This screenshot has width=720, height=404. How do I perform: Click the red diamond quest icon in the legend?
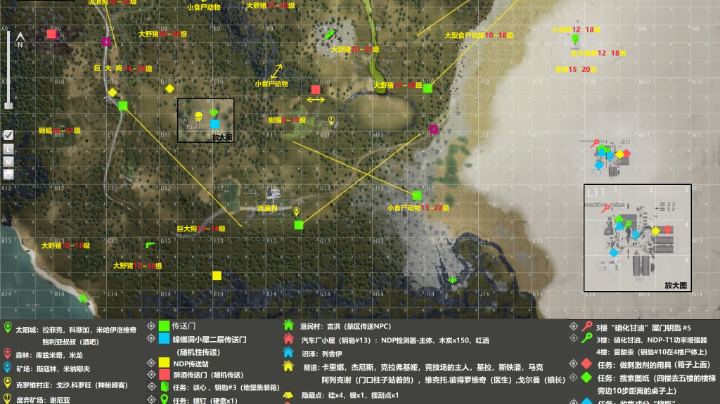pos(586,364)
